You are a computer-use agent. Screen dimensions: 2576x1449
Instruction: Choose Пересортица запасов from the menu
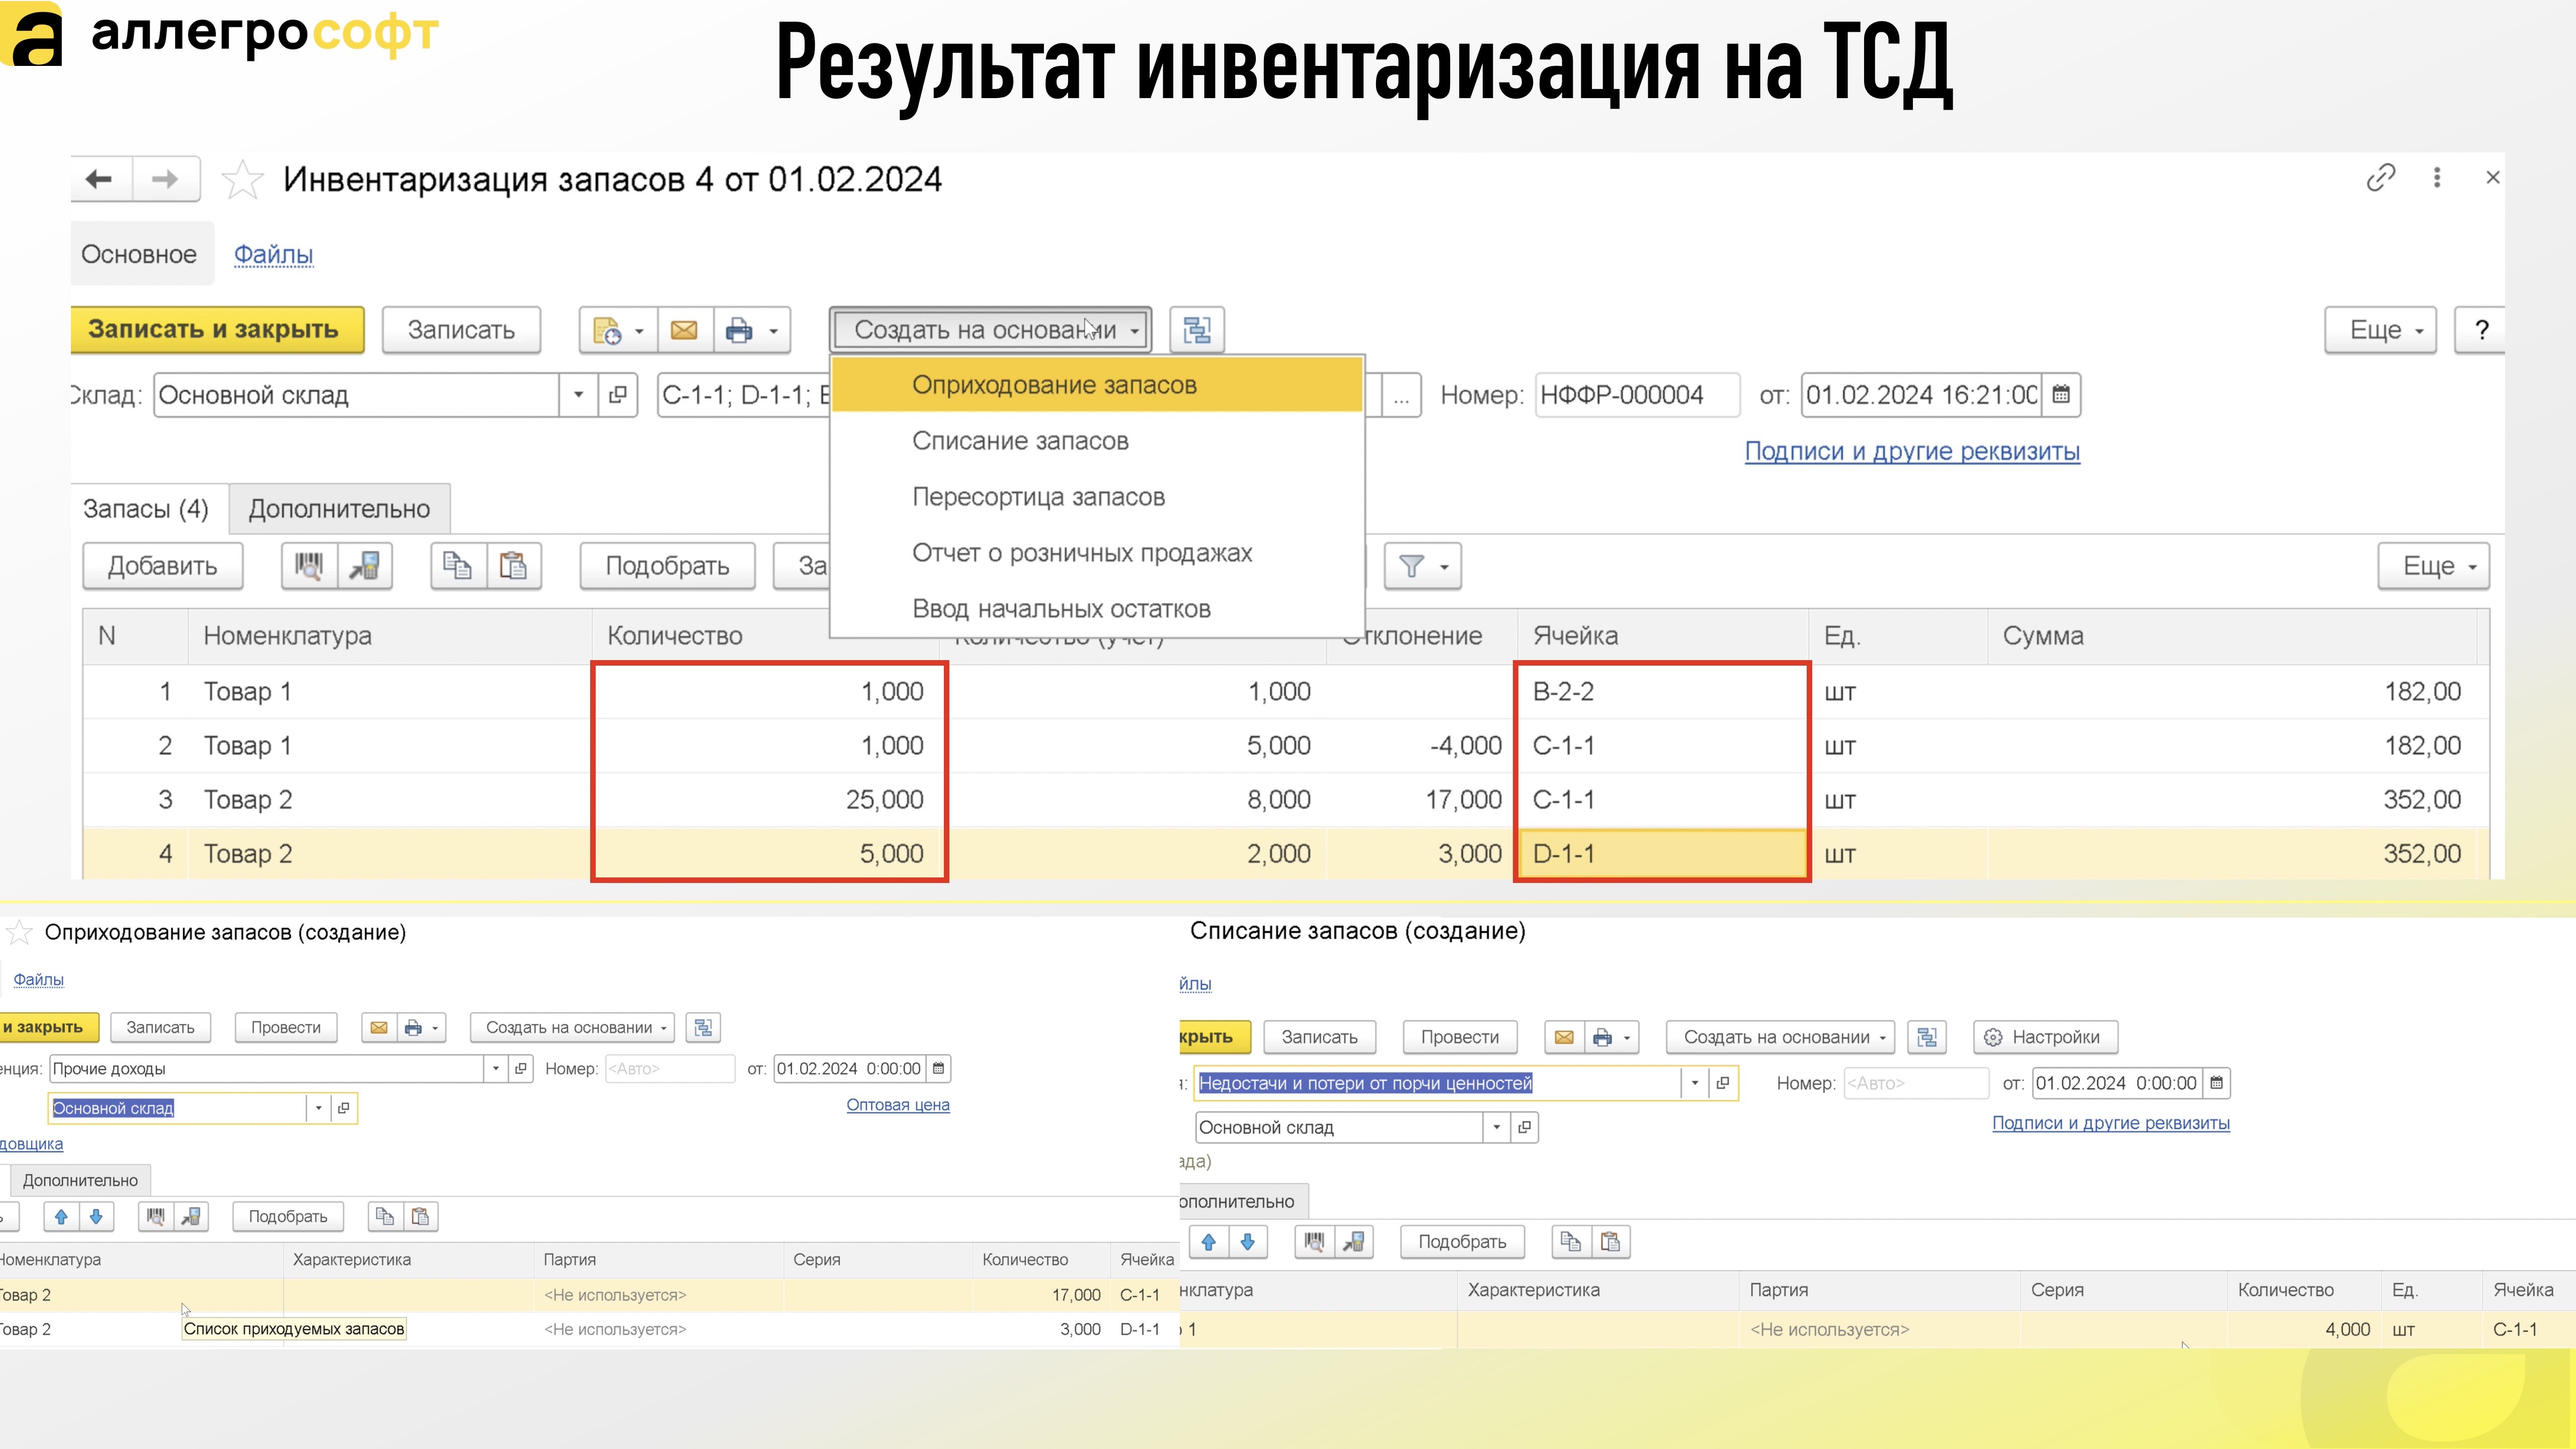tap(1097, 497)
